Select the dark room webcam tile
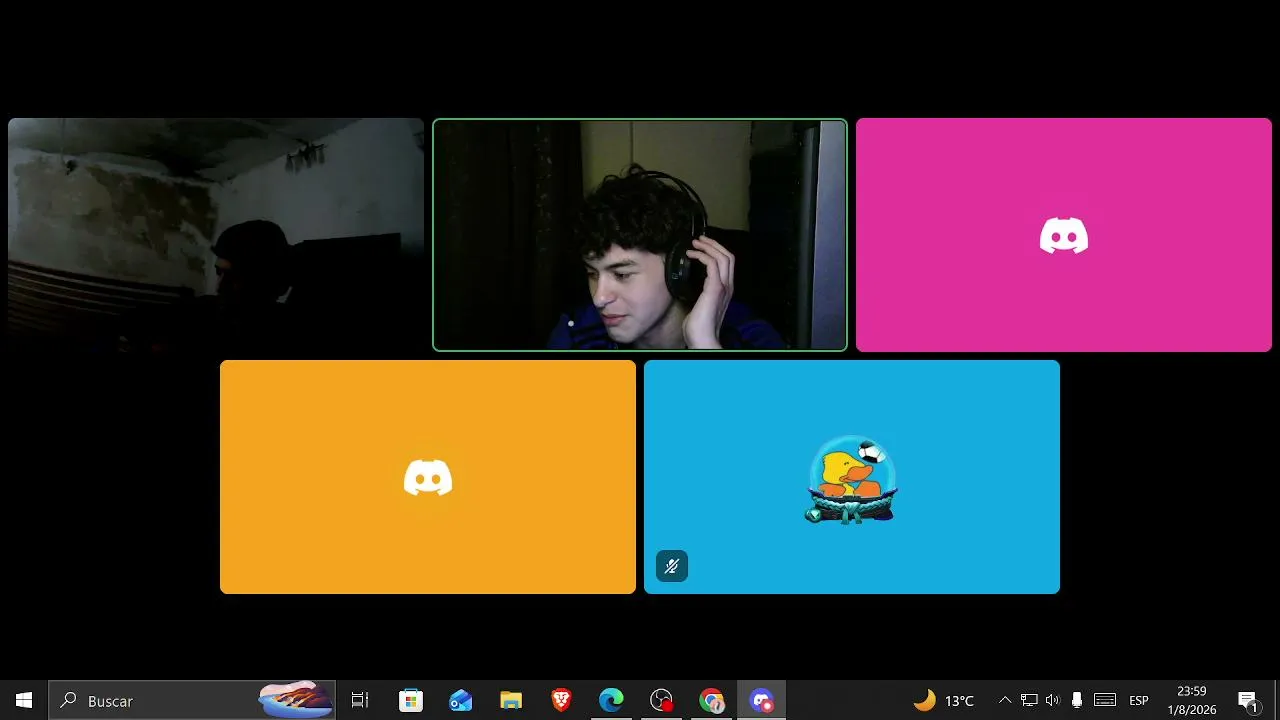The width and height of the screenshot is (1280, 720). [x=216, y=235]
